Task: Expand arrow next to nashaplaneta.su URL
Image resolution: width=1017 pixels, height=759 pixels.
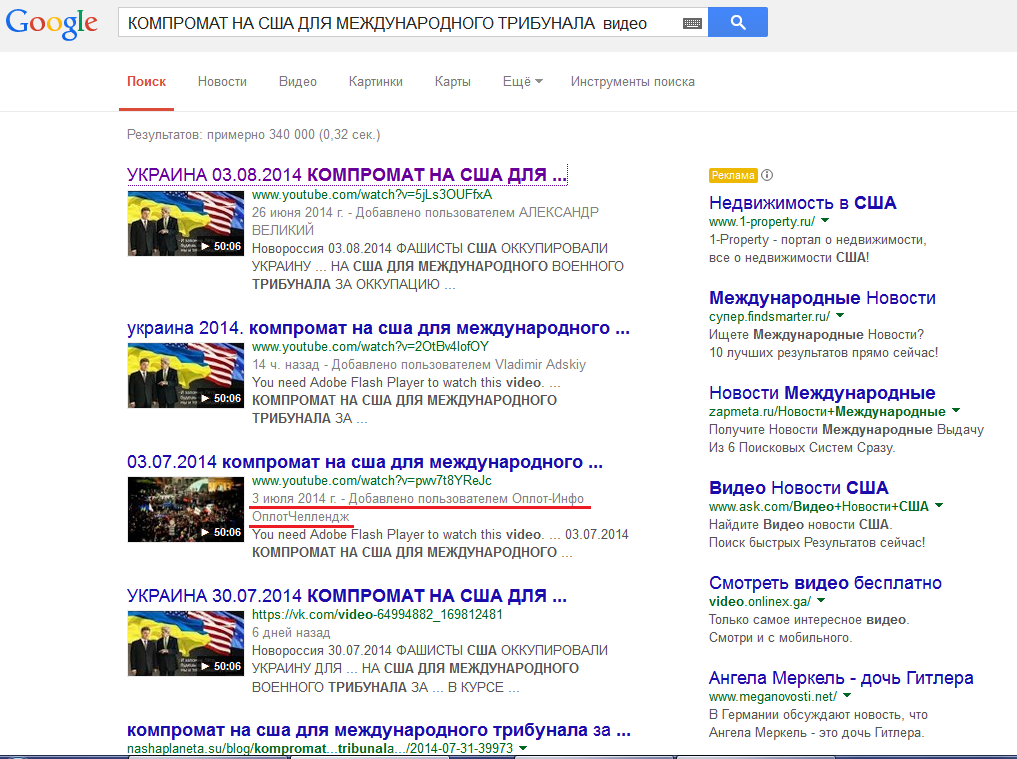Action: [523, 748]
